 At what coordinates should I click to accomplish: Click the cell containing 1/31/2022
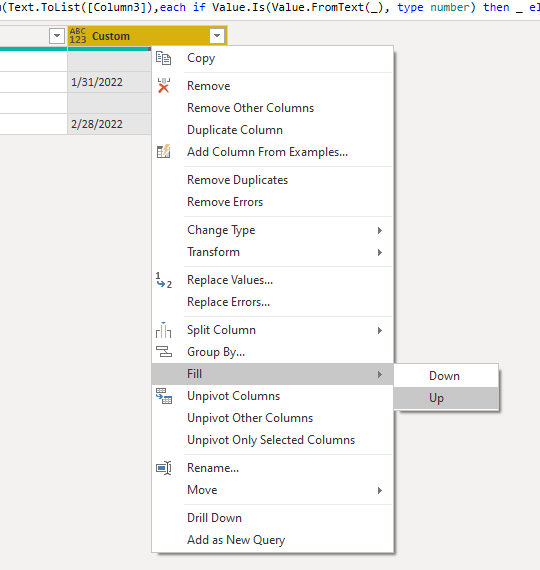(x=109, y=82)
